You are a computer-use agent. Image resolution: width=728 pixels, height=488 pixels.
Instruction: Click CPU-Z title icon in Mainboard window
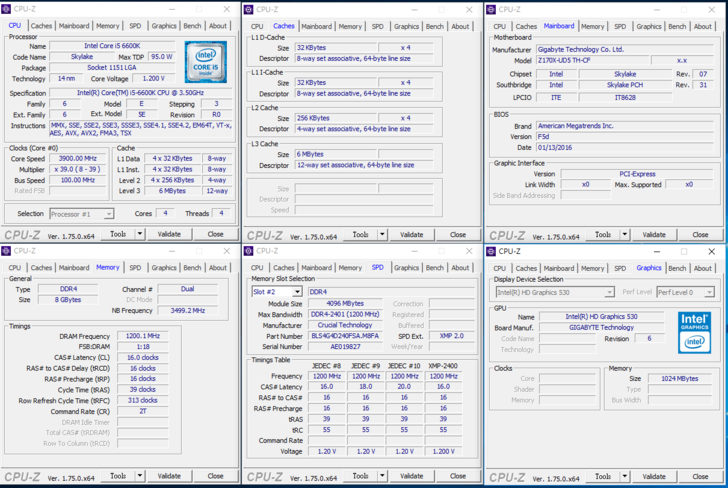(492, 10)
